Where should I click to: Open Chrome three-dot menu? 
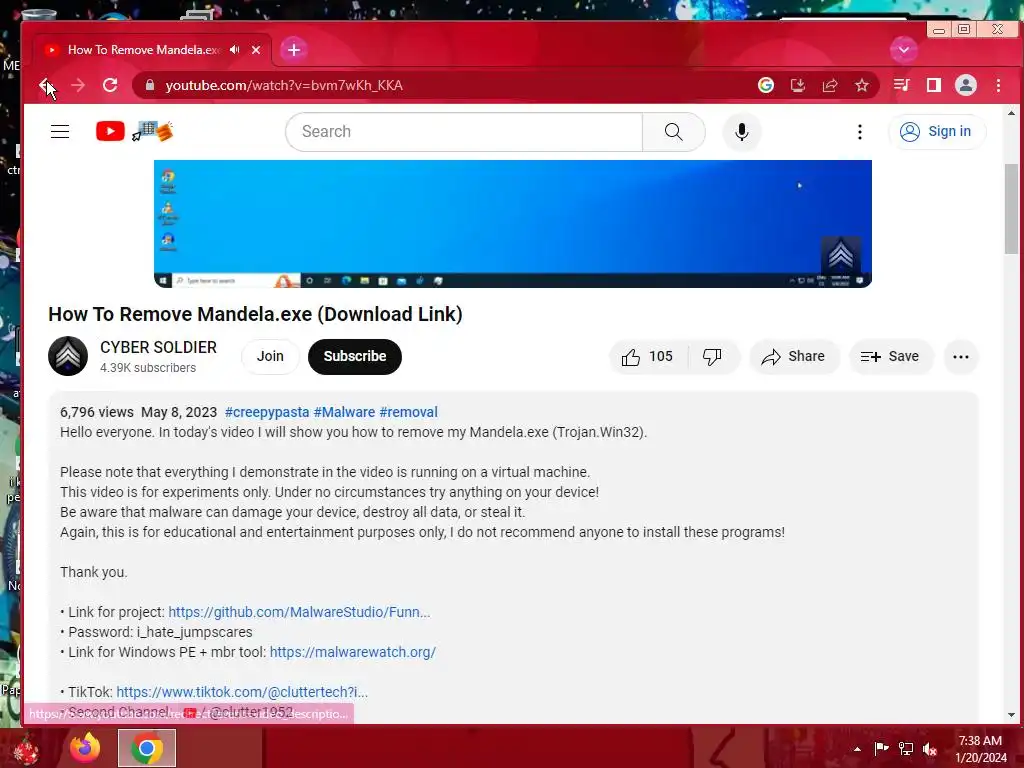coord(999,86)
